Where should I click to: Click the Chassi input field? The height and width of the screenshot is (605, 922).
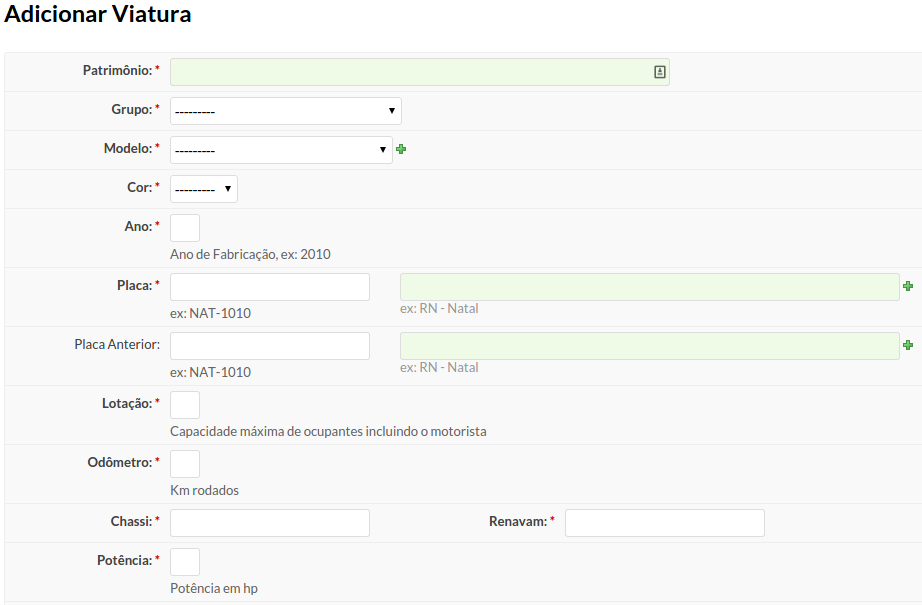click(x=270, y=523)
